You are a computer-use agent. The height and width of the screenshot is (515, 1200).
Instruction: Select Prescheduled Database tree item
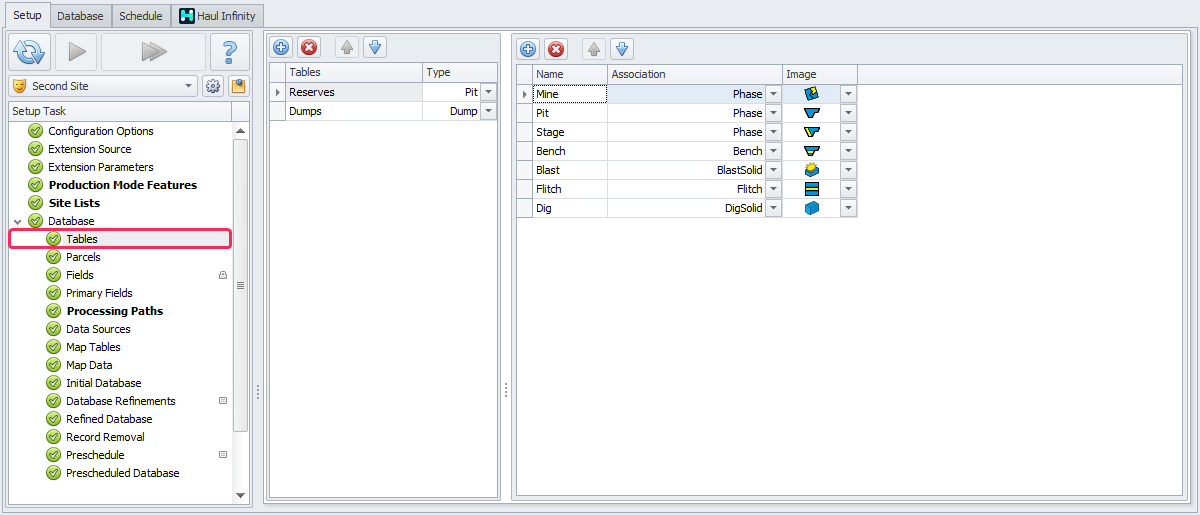[123, 473]
